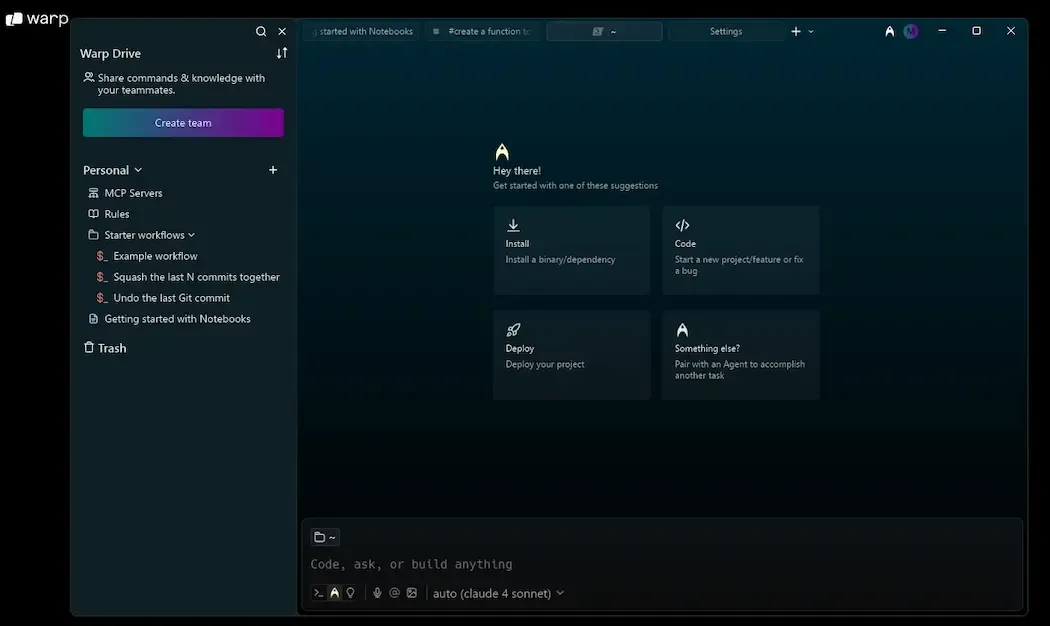
Task: Click the Warp agent icon in title bar
Action: pyautogui.click(x=889, y=31)
